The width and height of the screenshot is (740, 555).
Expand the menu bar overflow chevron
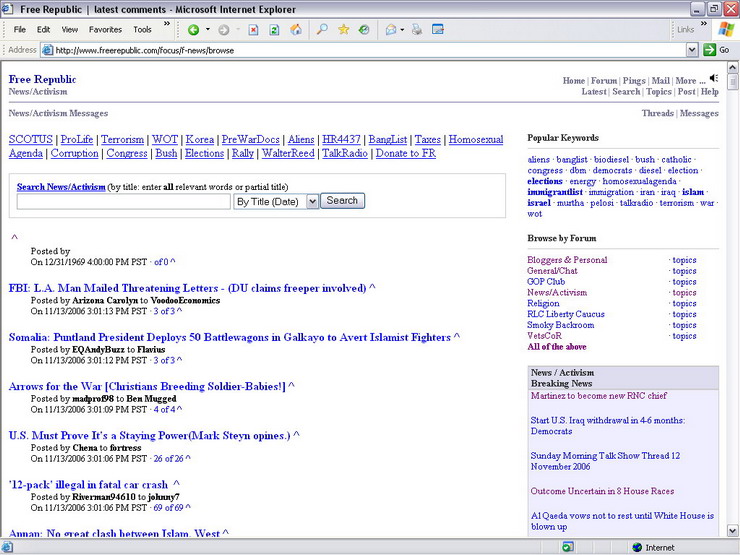[167, 24]
